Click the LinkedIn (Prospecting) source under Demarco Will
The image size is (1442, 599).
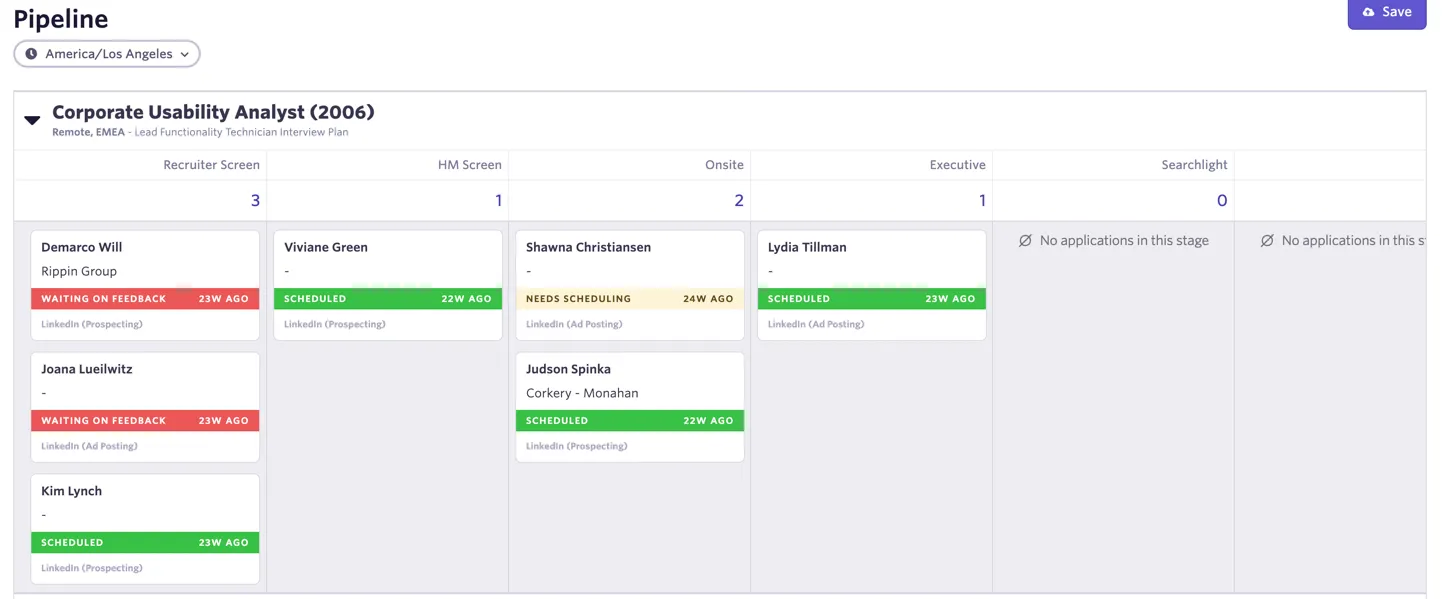[x=92, y=324]
